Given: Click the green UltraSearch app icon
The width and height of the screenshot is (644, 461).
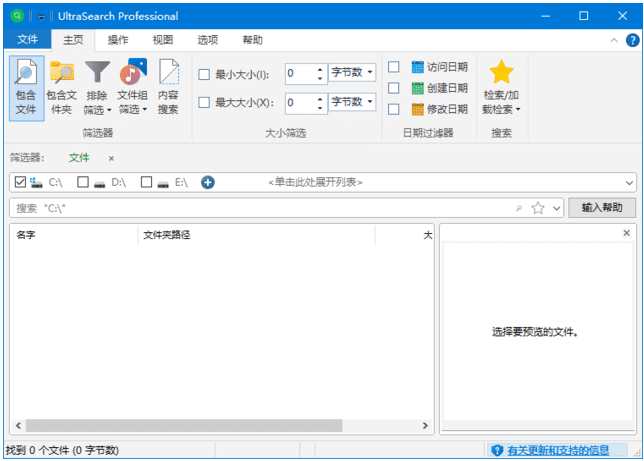Looking at the screenshot, I should coord(17,16).
